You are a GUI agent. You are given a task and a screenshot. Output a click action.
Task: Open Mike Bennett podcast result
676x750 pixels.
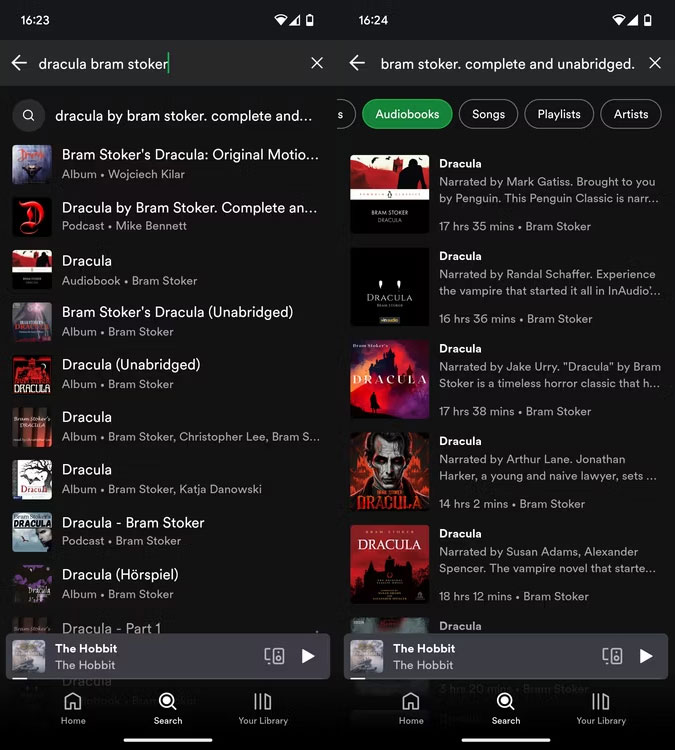coord(166,217)
